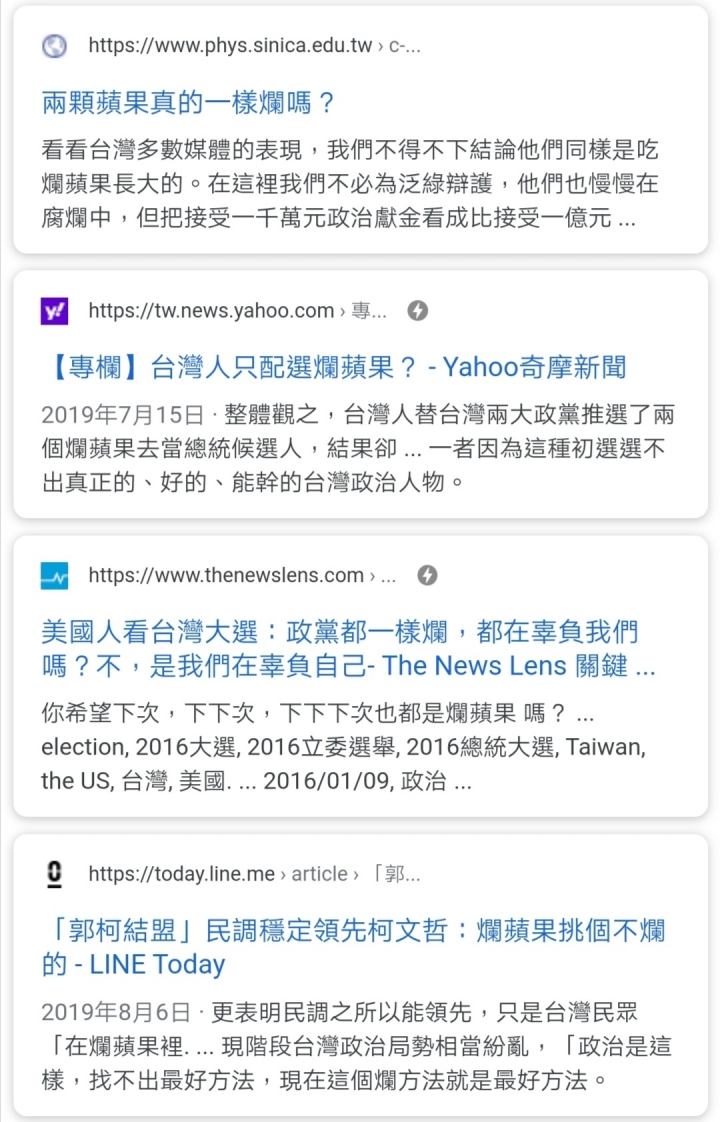The height and width of the screenshot is (1122, 720).
Task: Click the purple Yahoo favicon icon
Action: [x=54, y=311]
